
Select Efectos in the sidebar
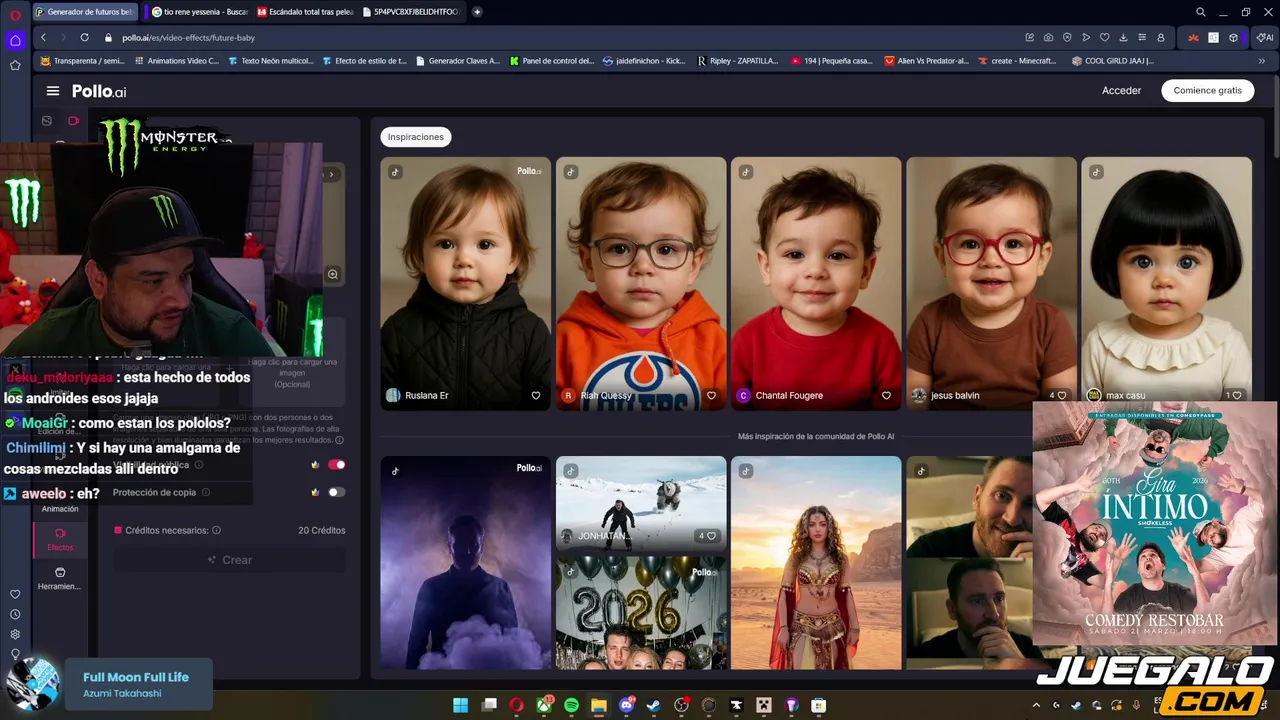[60, 540]
